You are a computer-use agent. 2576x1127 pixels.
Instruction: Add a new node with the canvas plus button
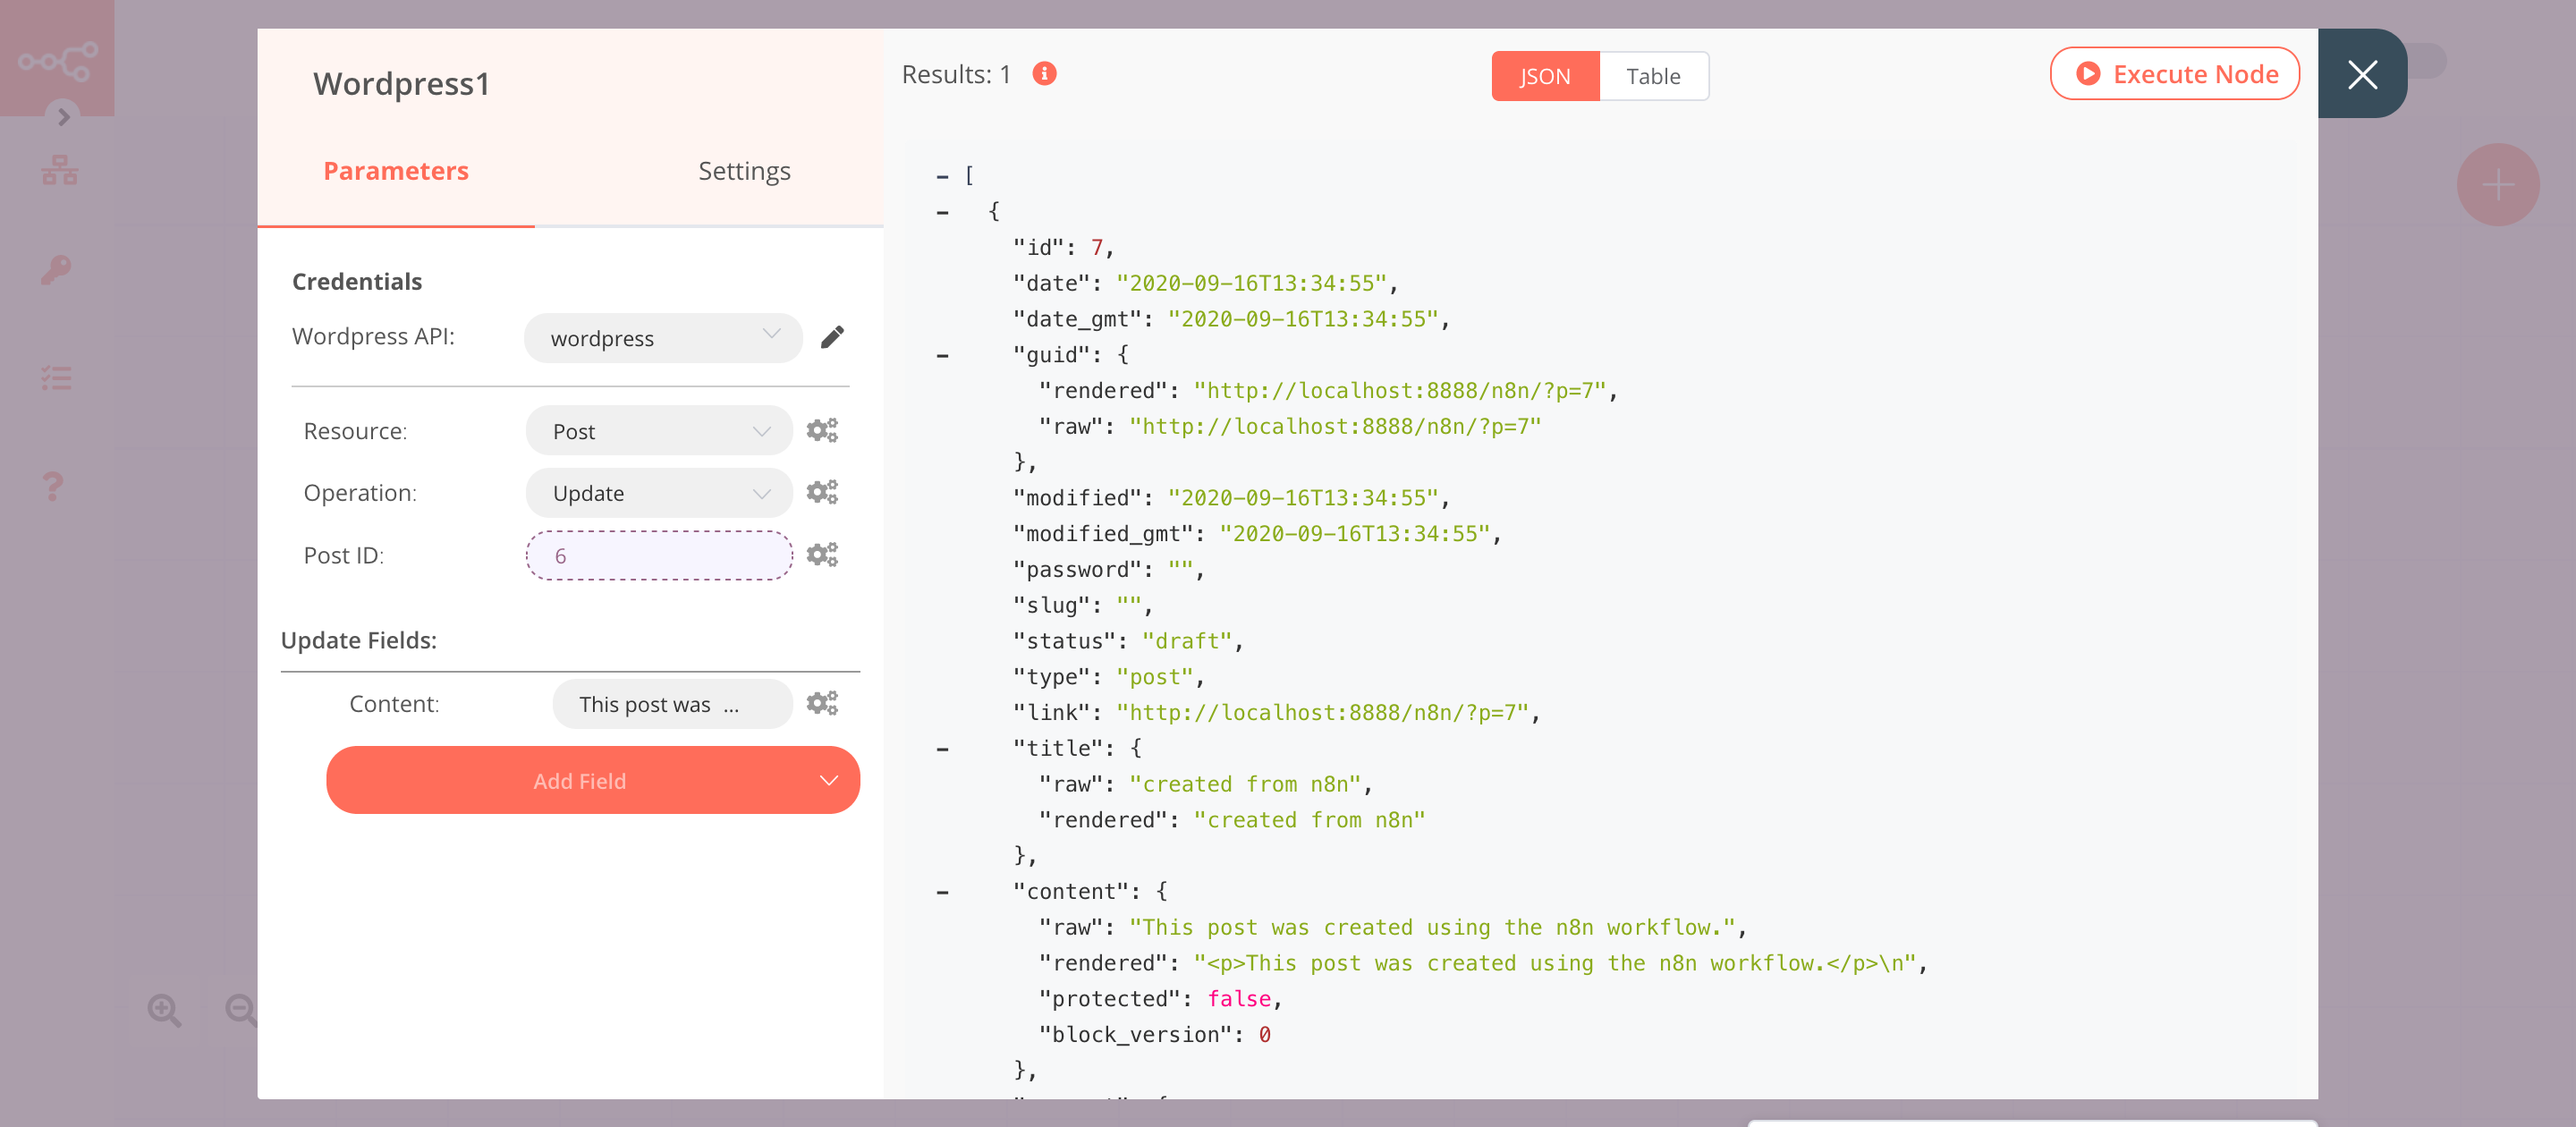click(2498, 184)
